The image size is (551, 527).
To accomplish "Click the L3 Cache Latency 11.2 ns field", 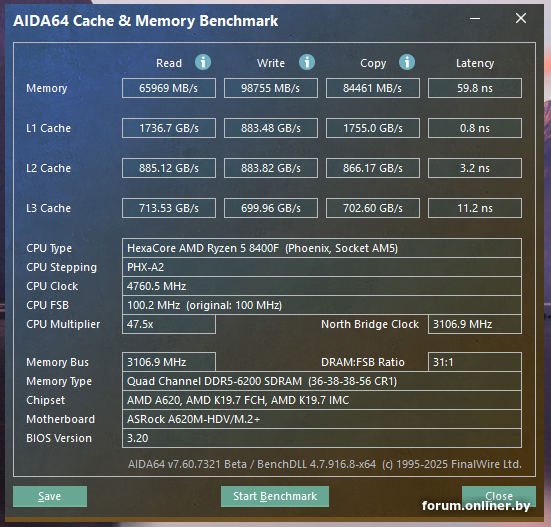I will coord(475,208).
